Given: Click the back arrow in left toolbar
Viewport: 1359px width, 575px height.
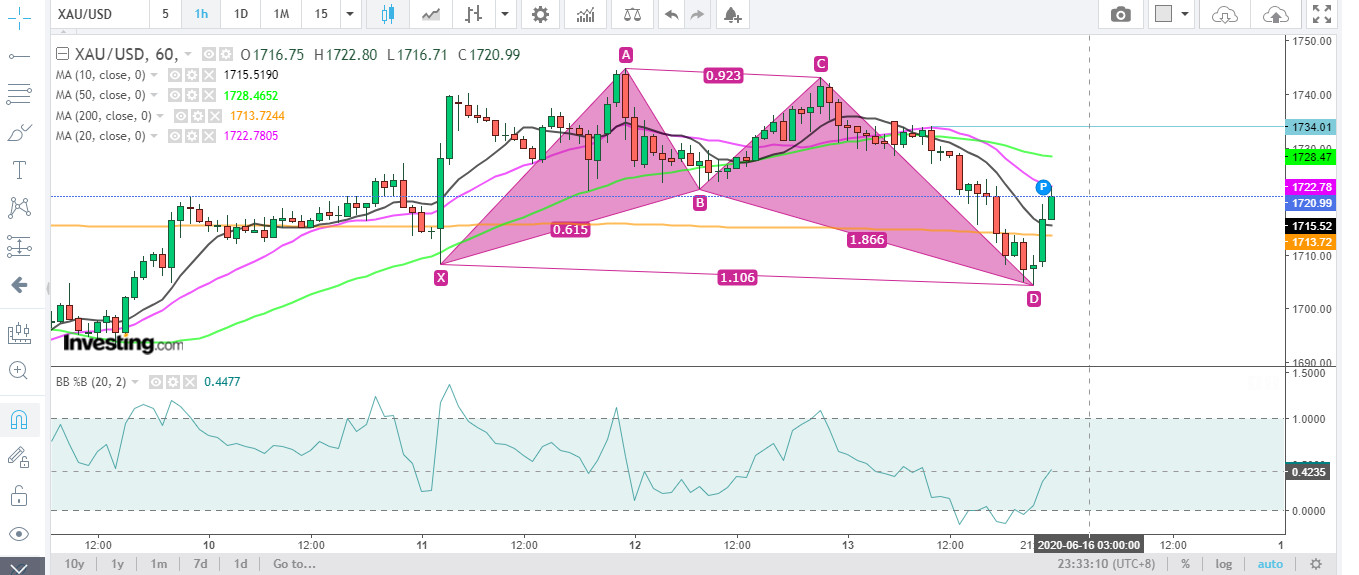Looking at the screenshot, I should [18, 284].
